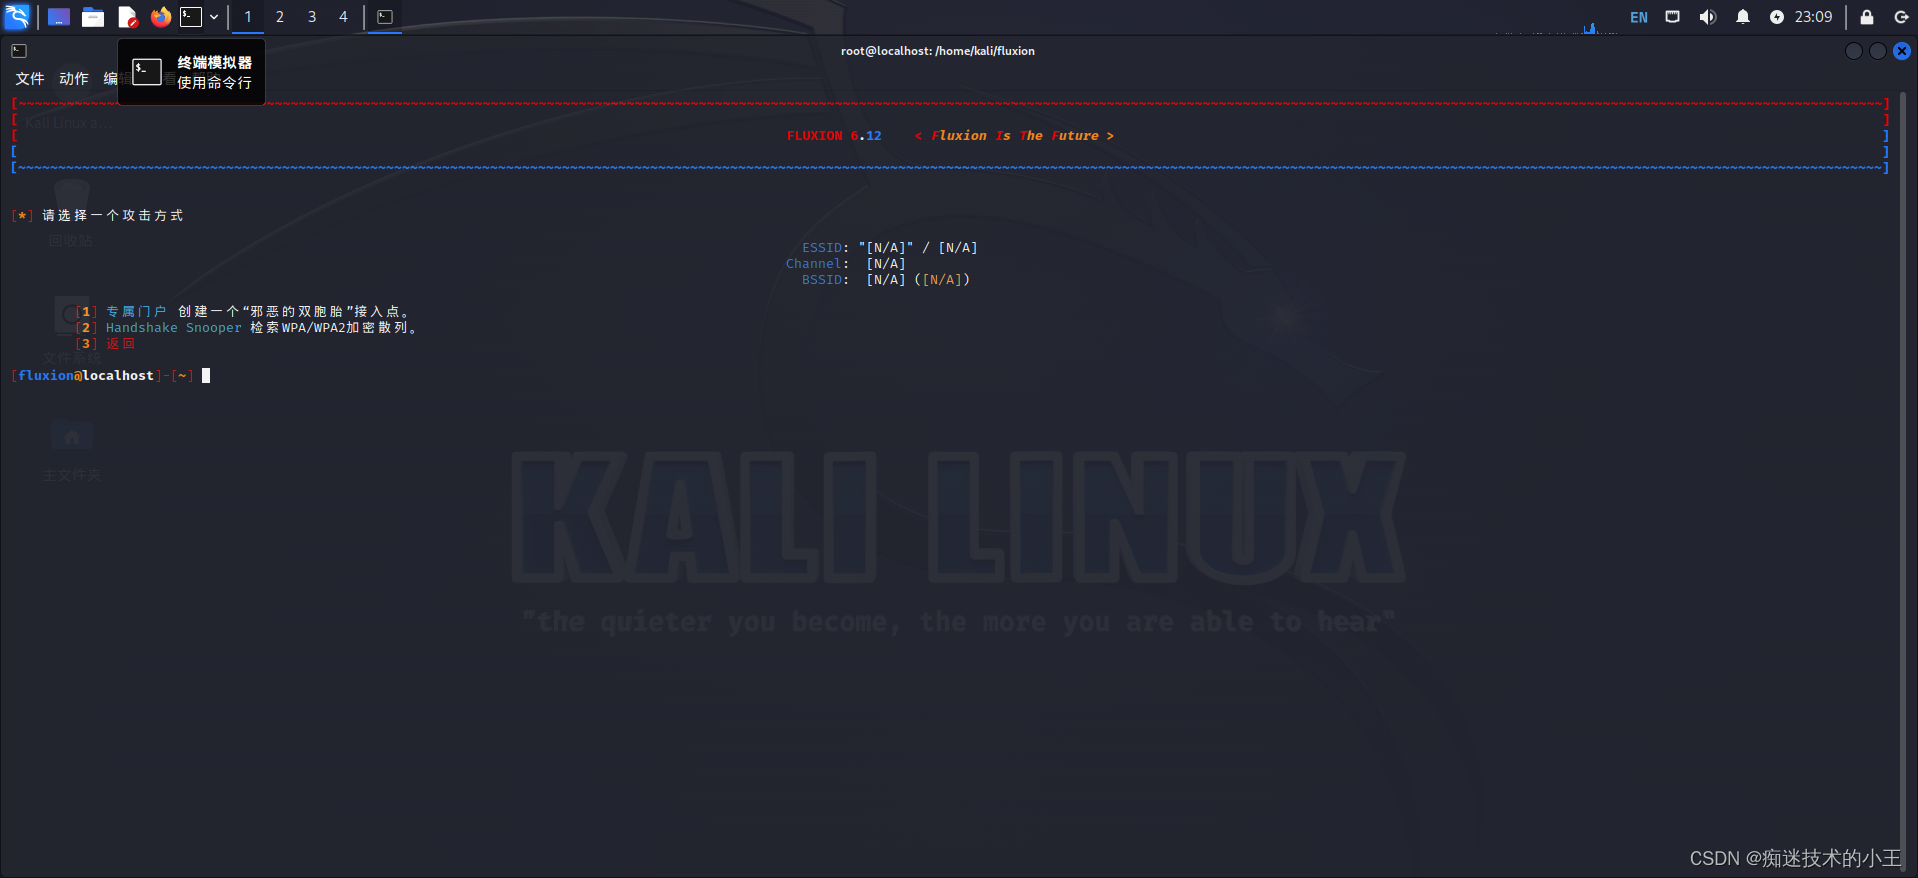Switch to workspace 3
Screen dimensions: 1918x878
tap(312, 17)
